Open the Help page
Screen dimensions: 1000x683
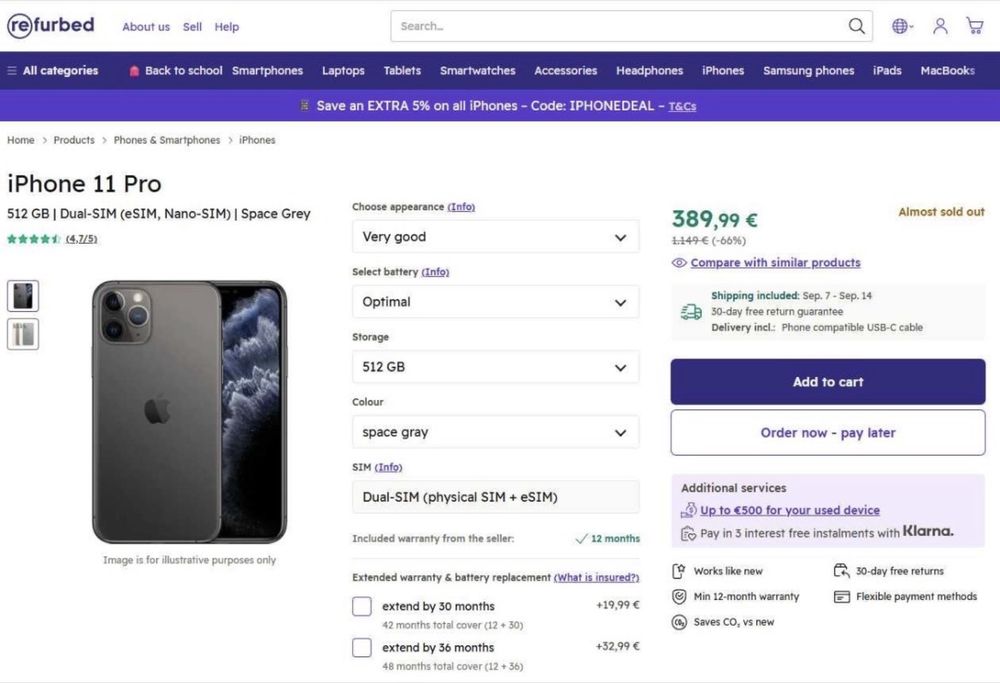[x=226, y=27]
